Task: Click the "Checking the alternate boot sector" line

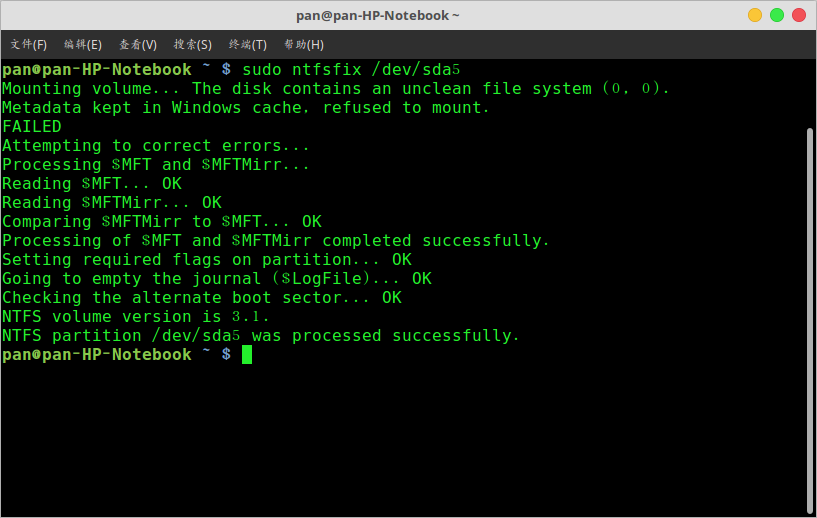Action: 201,298
